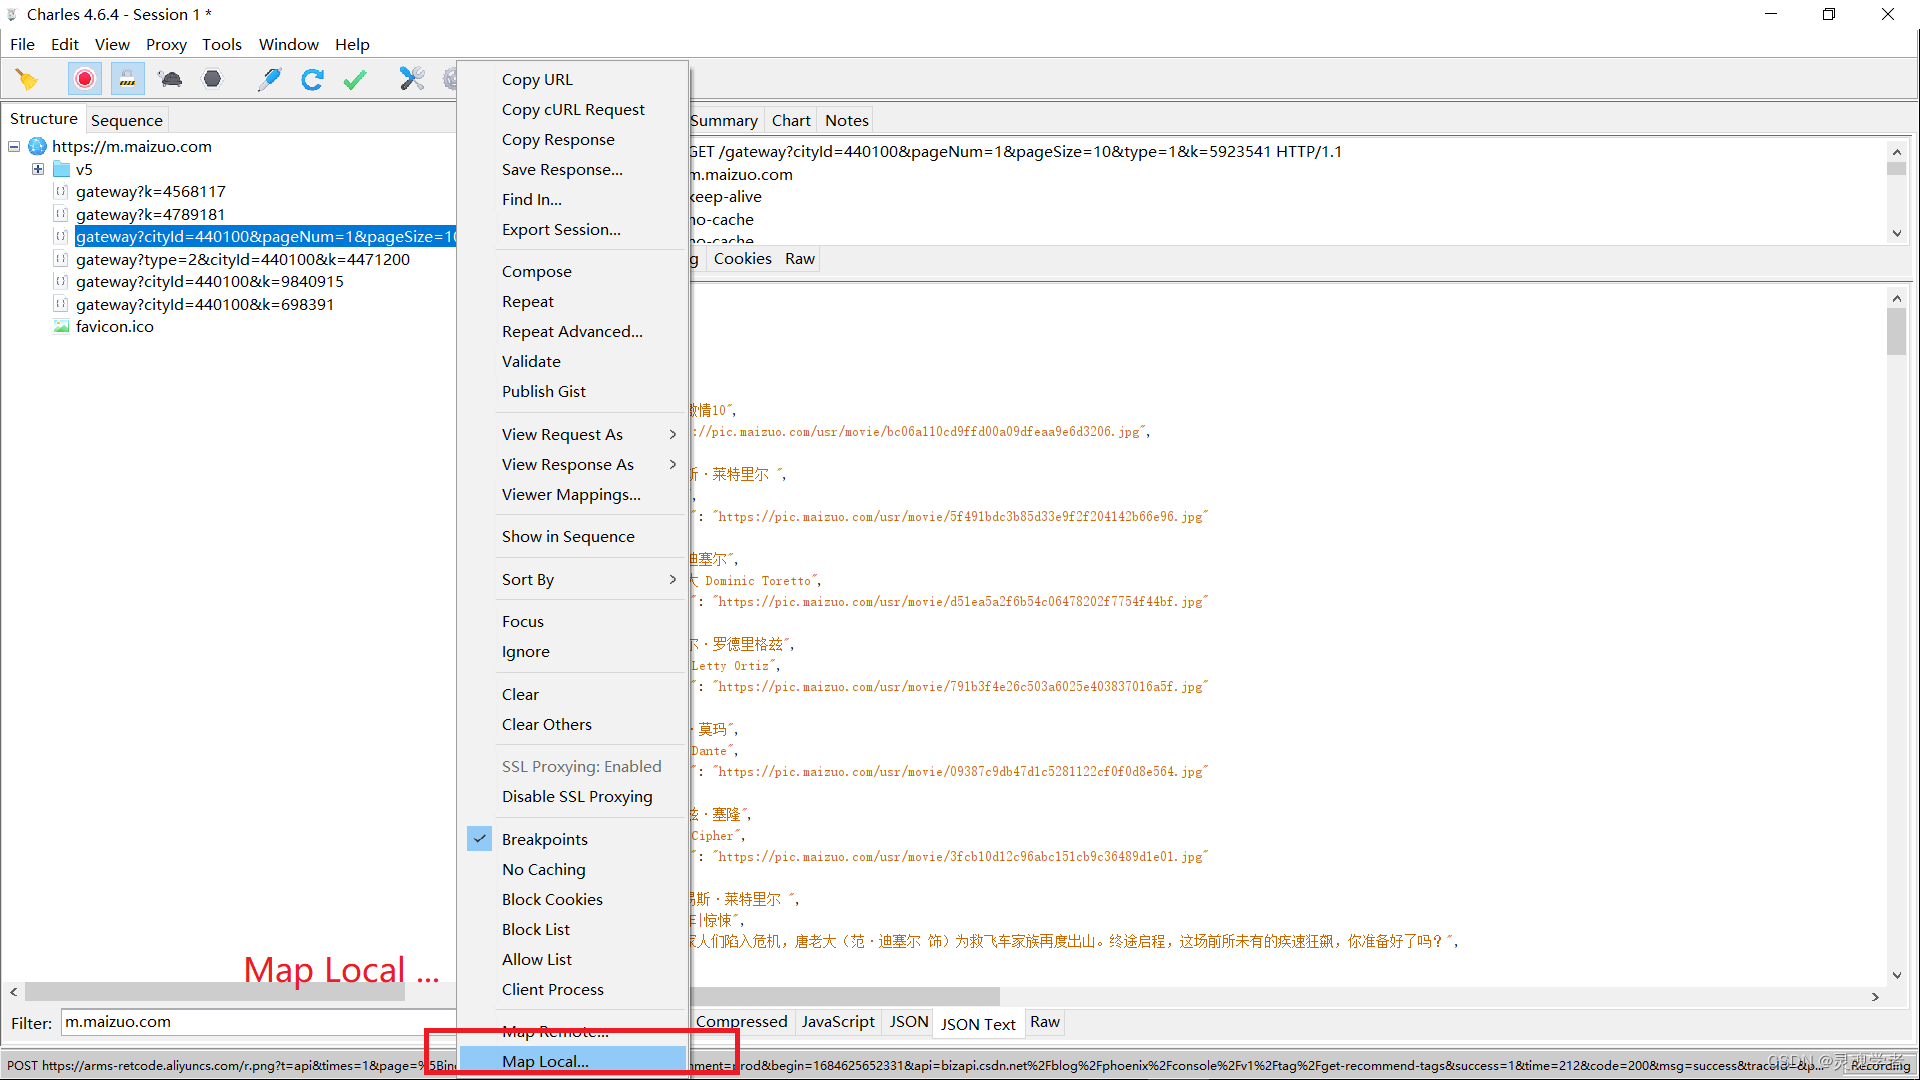Select the favicon.ico image entry
1920x1080 pixels.
pyautogui.click(x=114, y=327)
